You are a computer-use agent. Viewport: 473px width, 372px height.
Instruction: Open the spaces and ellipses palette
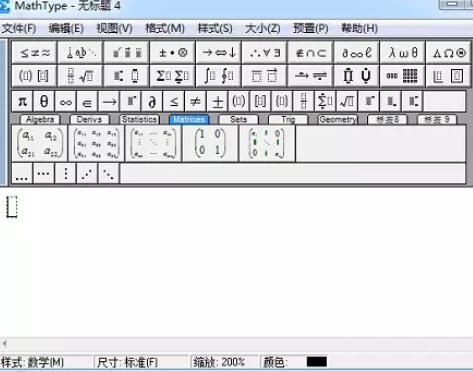pyautogui.click(x=80, y=52)
